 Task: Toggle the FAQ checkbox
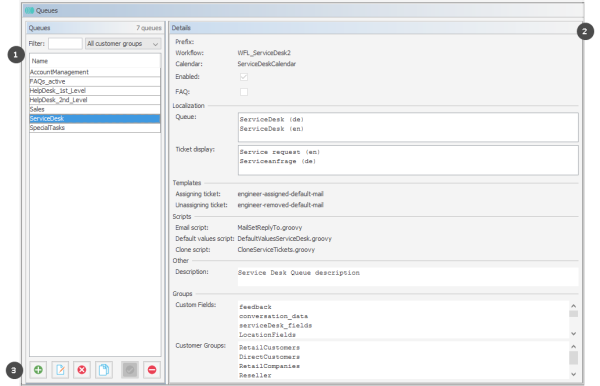click(244, 92)
